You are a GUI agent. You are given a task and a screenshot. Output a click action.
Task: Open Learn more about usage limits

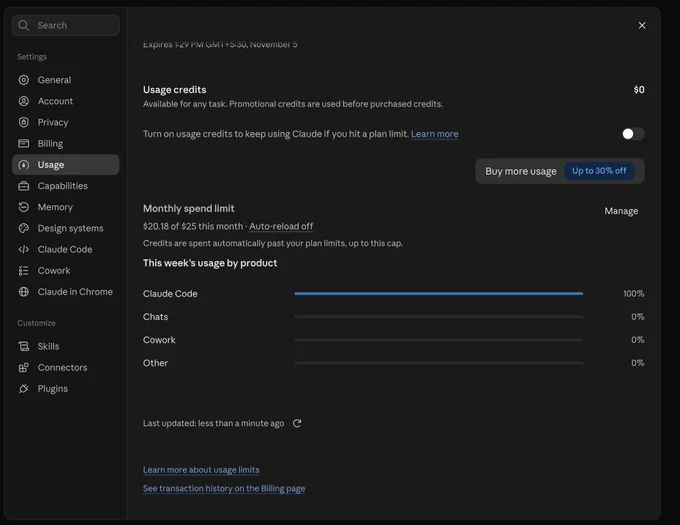(x=201, y=470)
